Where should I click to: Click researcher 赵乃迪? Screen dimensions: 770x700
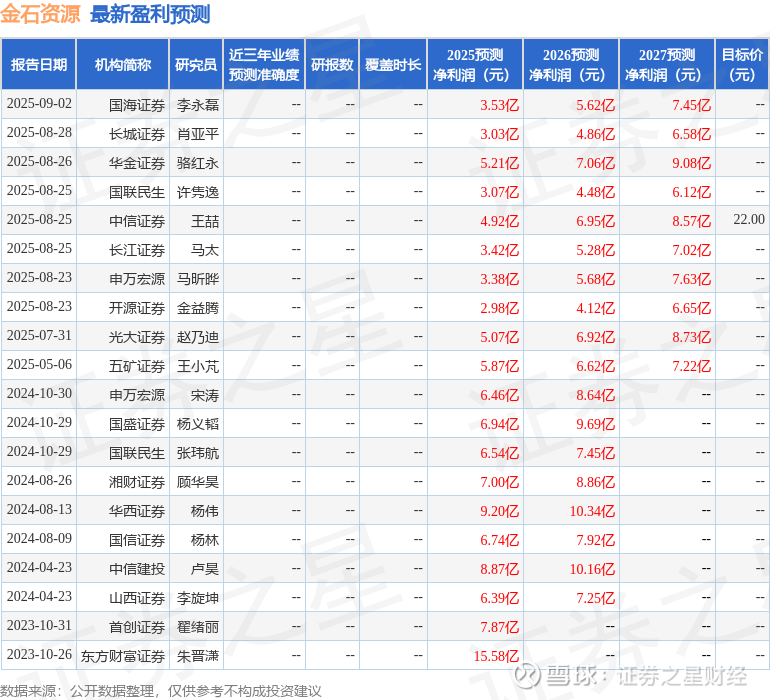198,337
